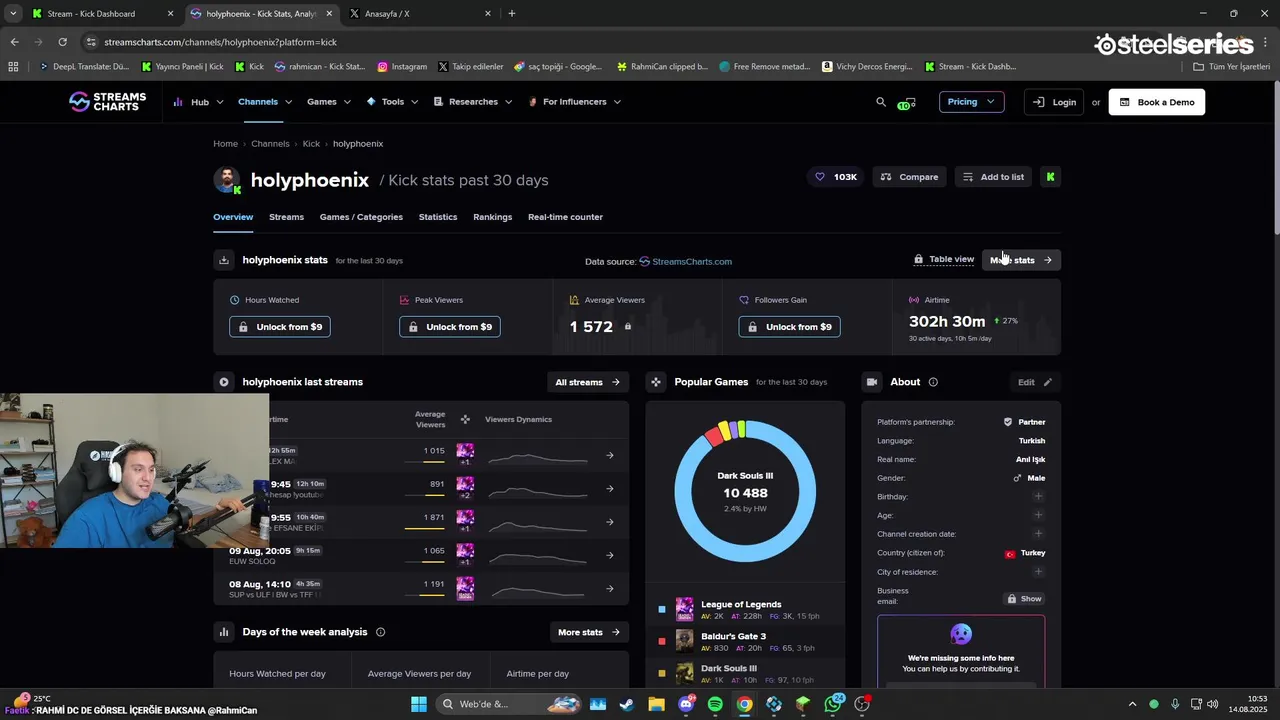This screenshot has height=720, width=1280.
Task: Open the 08 Aug 14:10 stream arrow
Action: 610,589
